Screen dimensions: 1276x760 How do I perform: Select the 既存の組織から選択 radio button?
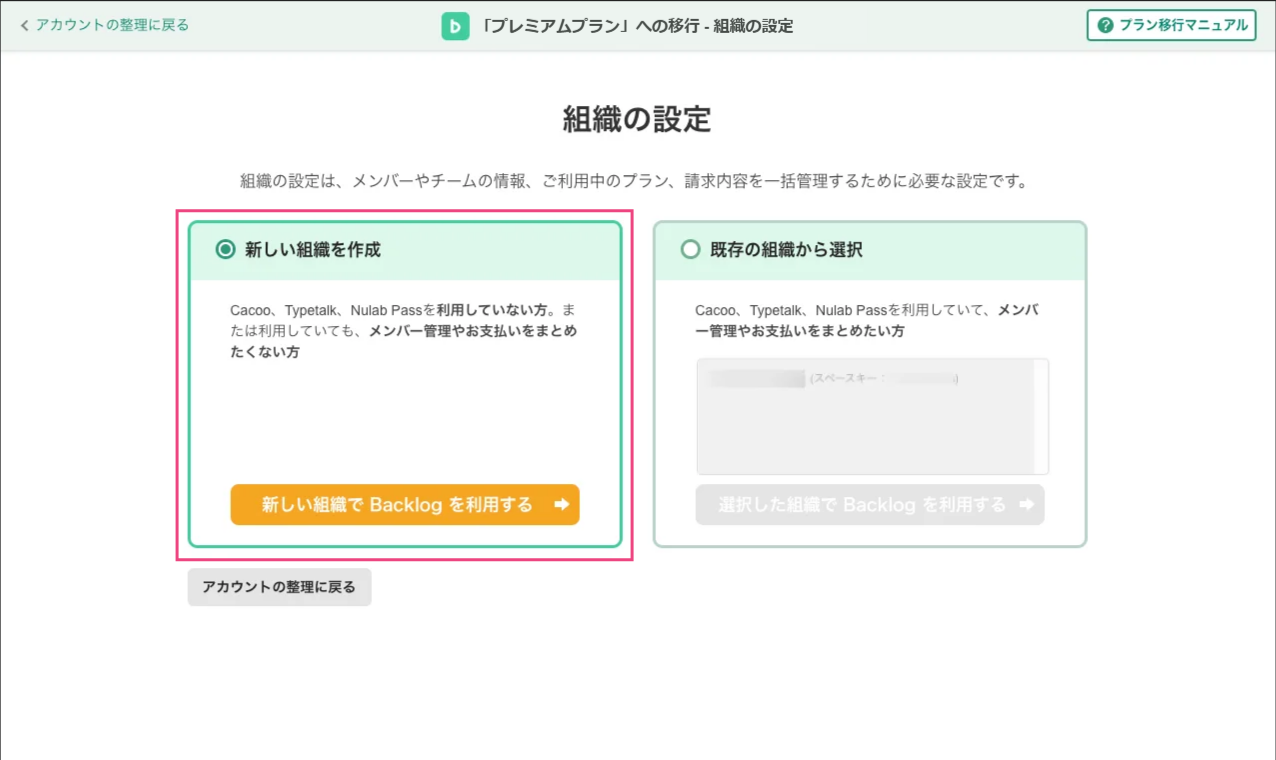pyautogui.click(x=690, y=250)
